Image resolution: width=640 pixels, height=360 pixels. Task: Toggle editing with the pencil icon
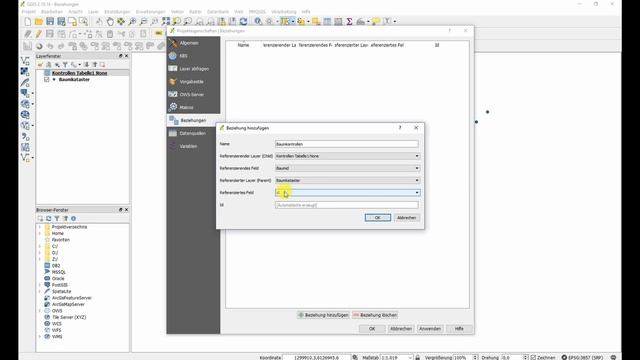point(39,34)
